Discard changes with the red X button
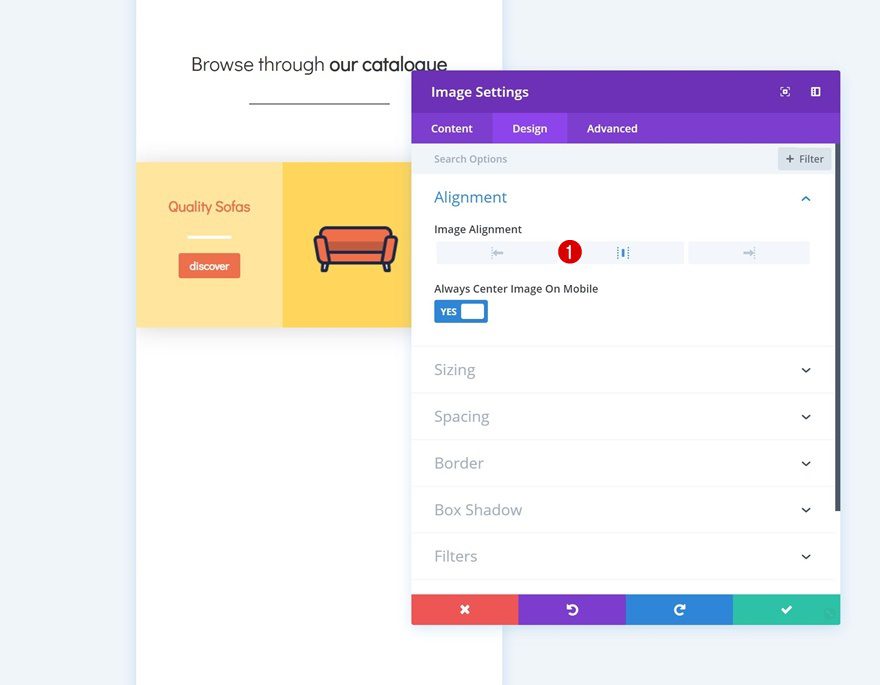Image resolution: width=880 pixels, height=685 pixels. pyautogui.click(x=464, y=609)
